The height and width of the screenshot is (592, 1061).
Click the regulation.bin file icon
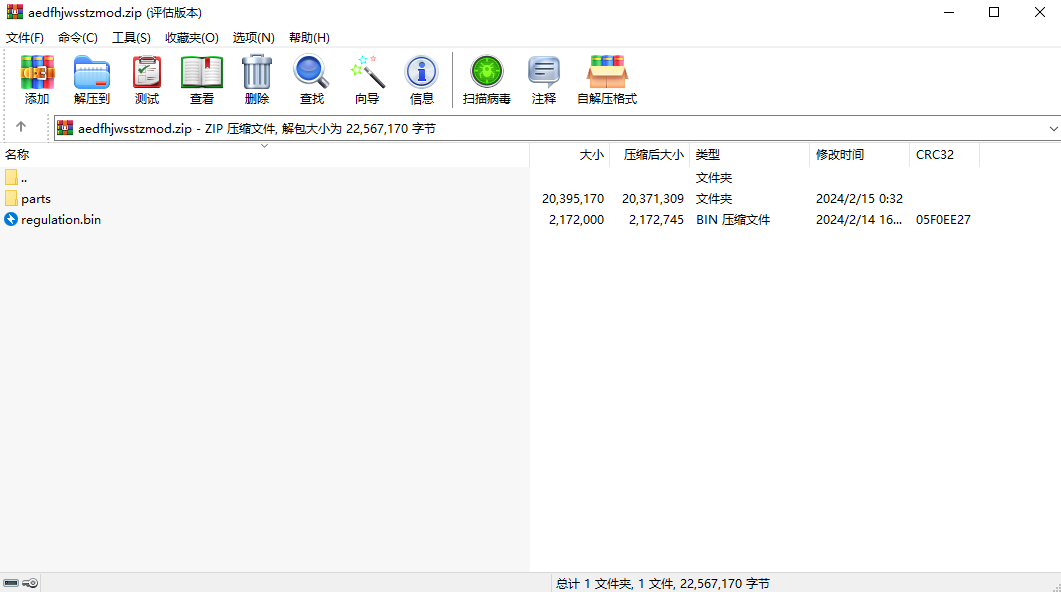(11, 219)
